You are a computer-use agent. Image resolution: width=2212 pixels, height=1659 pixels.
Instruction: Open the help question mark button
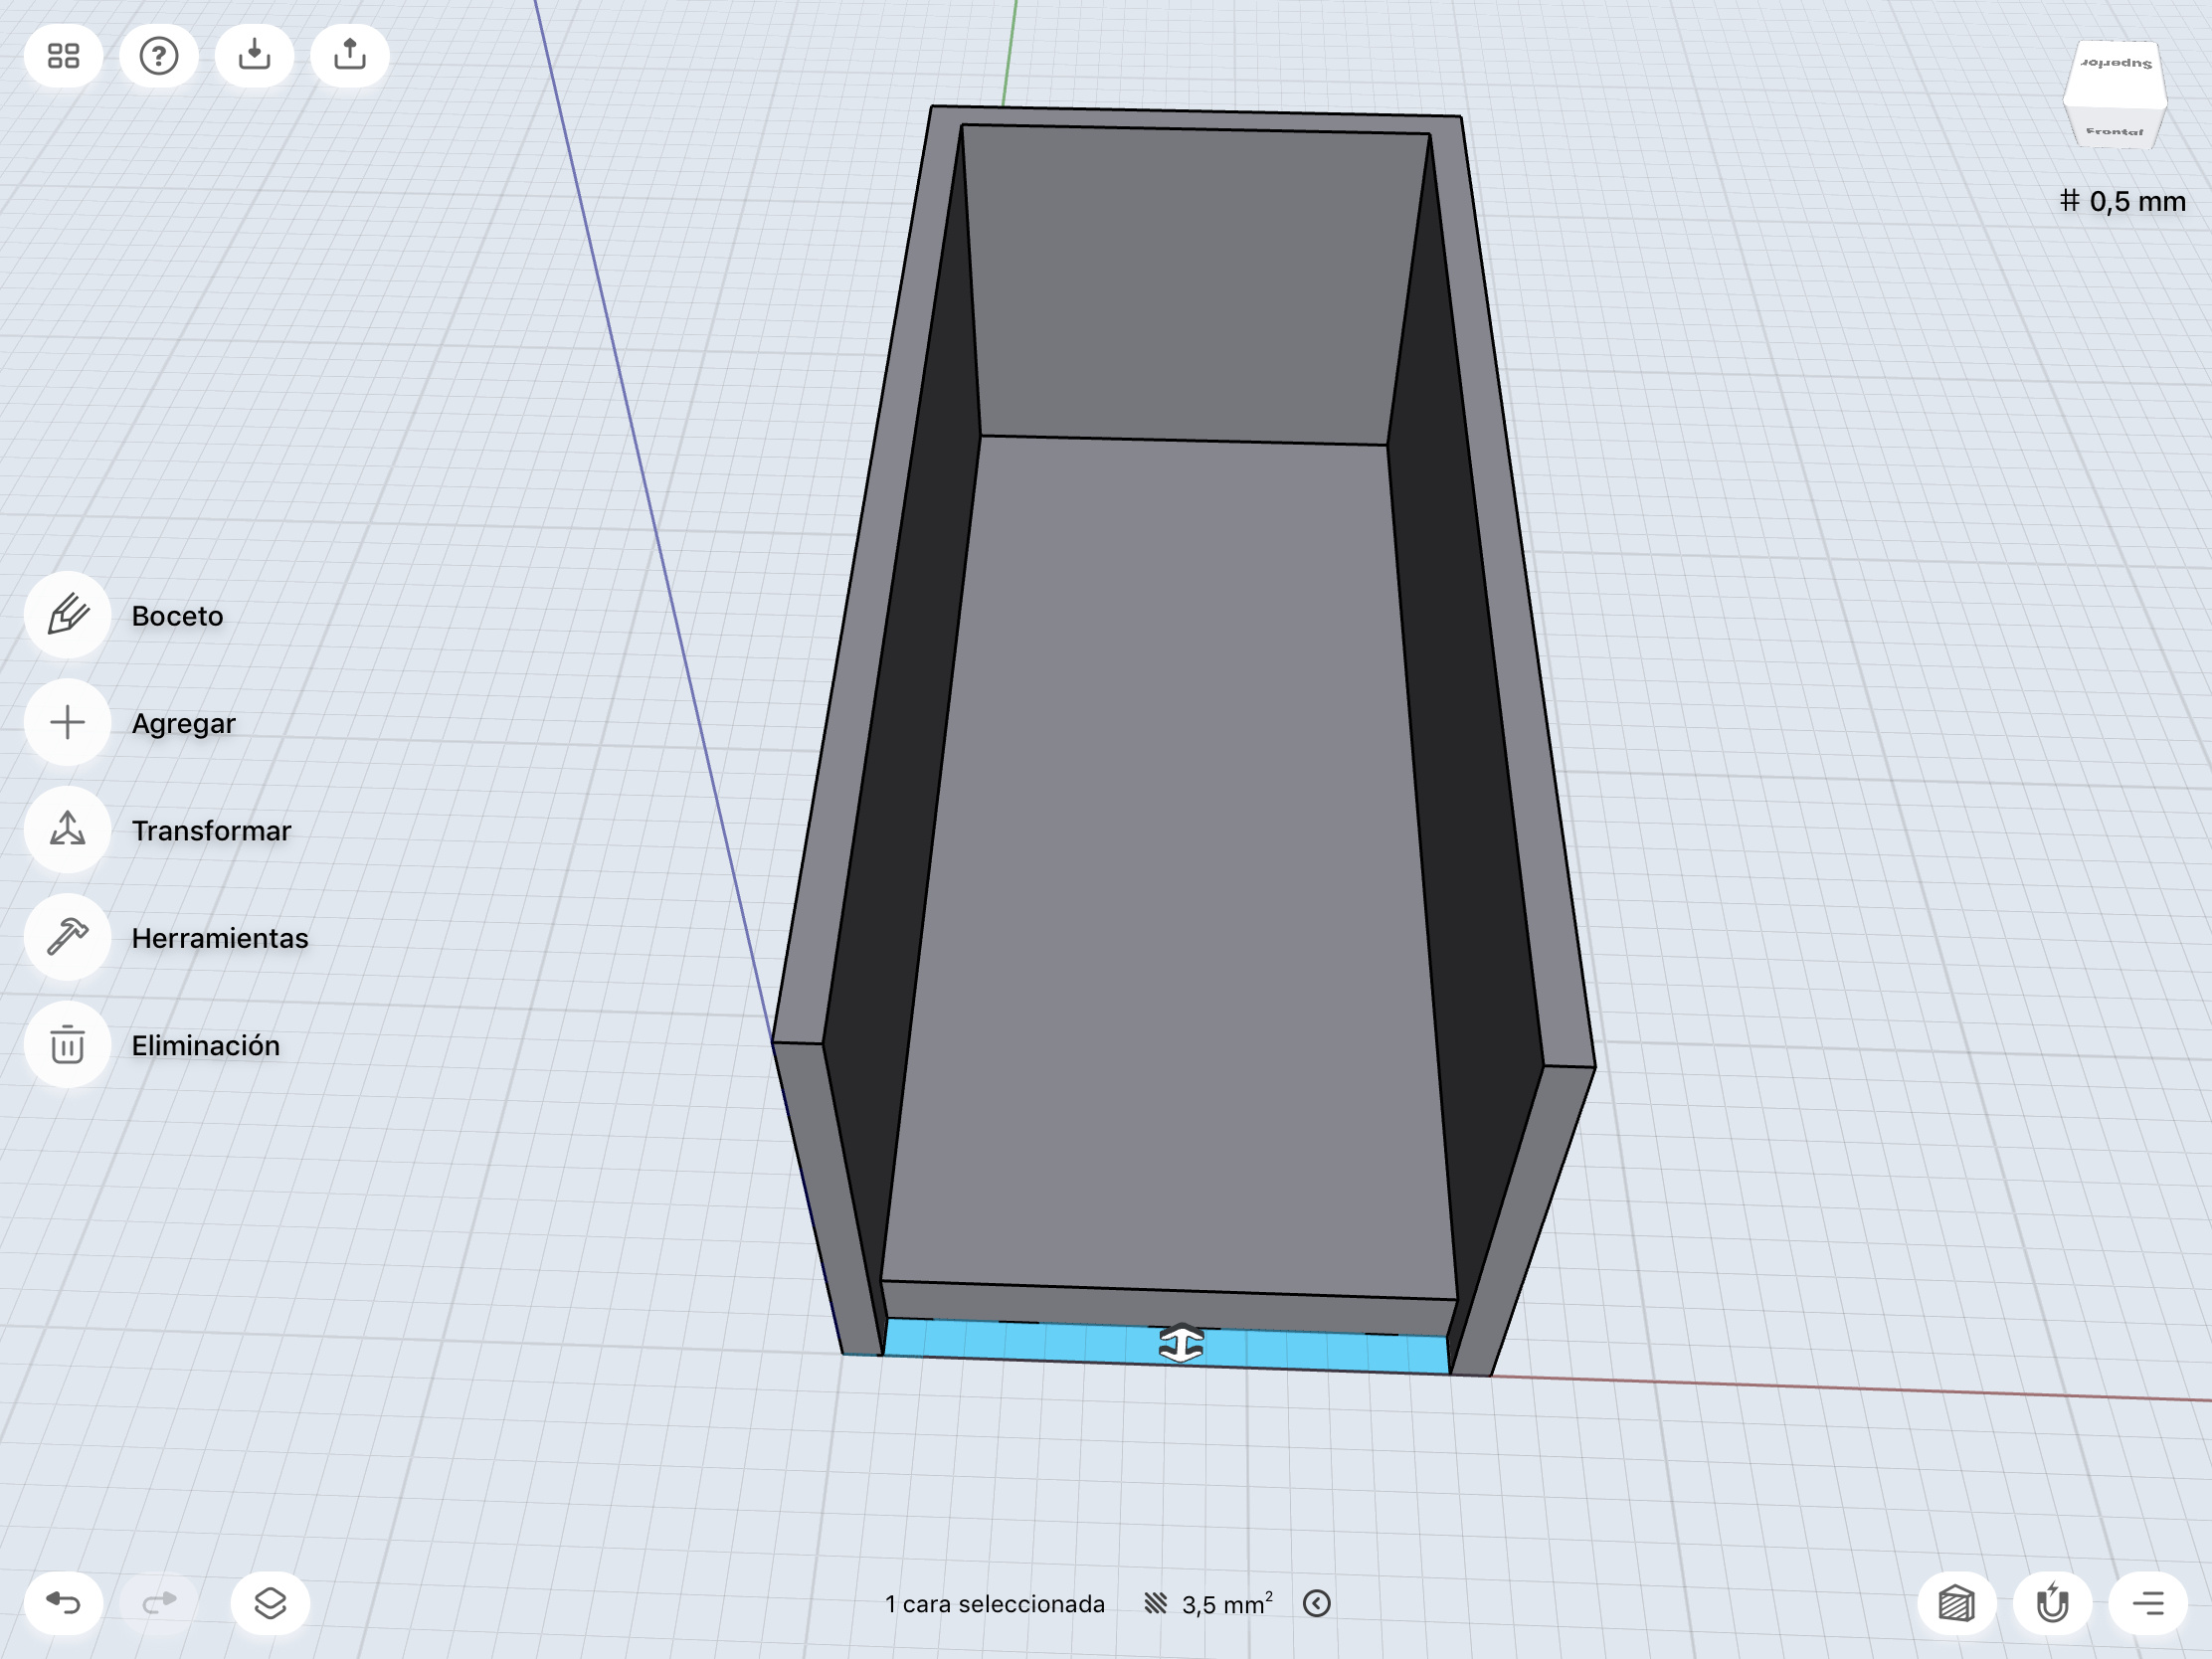click(158, 55)
